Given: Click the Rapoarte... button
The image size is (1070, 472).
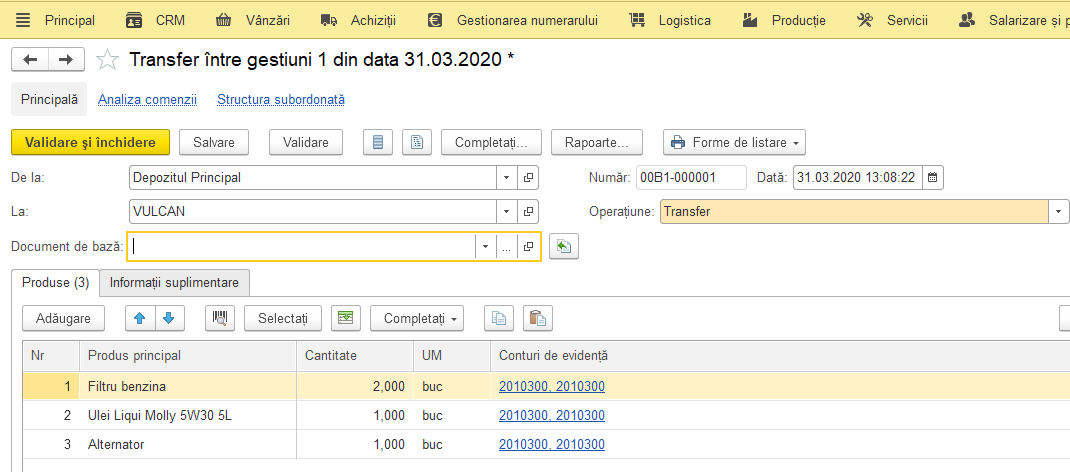Looking at the screenshot, I should click(x=596, y=143).
